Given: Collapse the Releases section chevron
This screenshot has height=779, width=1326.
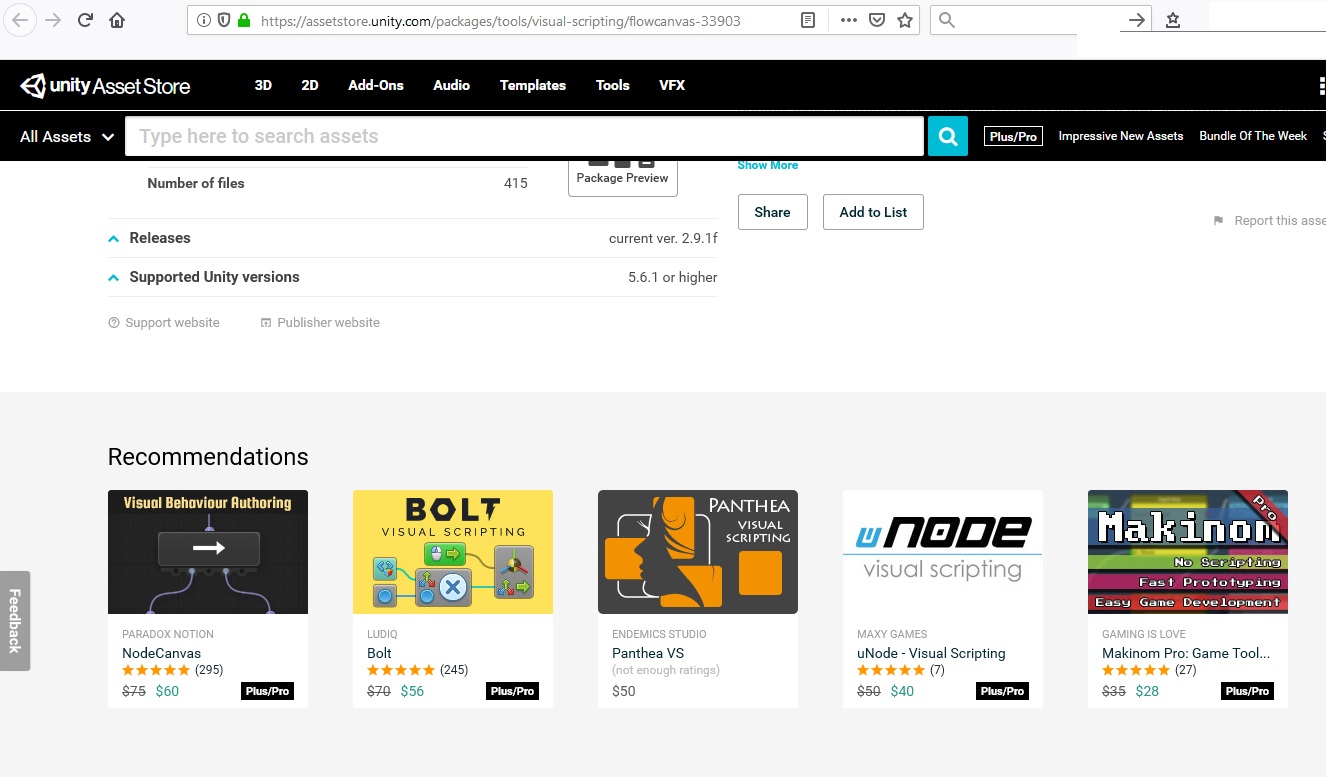Looking at the screenshot, I should pos(114,239).
